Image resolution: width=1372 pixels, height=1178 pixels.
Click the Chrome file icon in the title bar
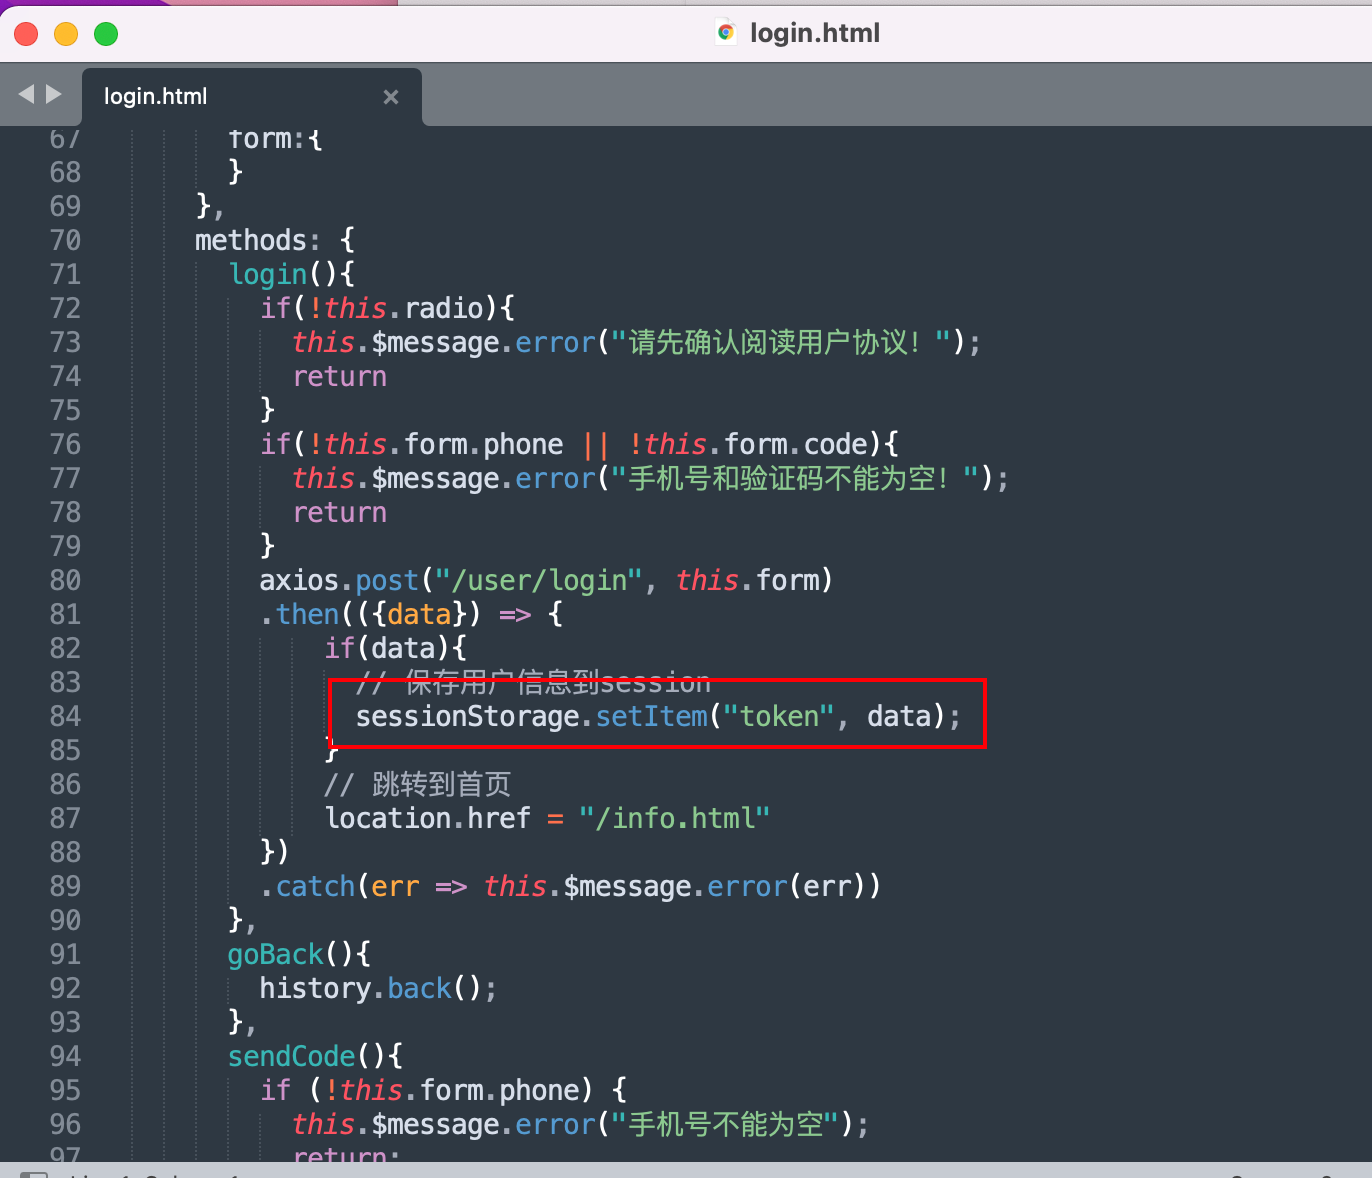(726, 32)
